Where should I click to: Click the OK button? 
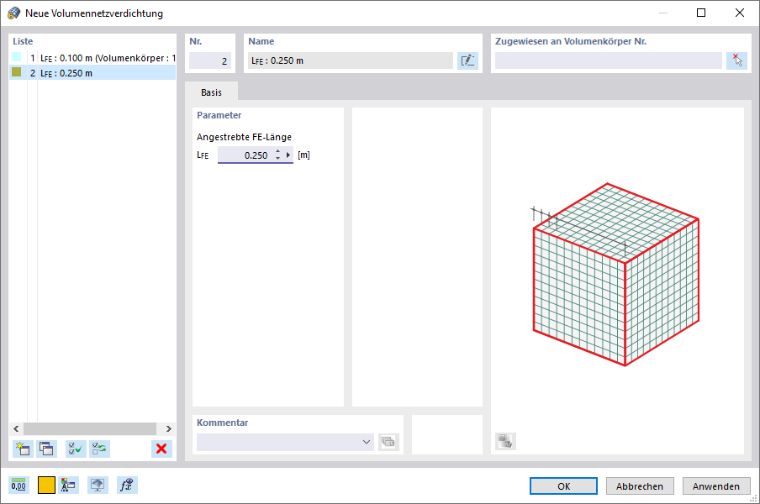pos(563,486)
